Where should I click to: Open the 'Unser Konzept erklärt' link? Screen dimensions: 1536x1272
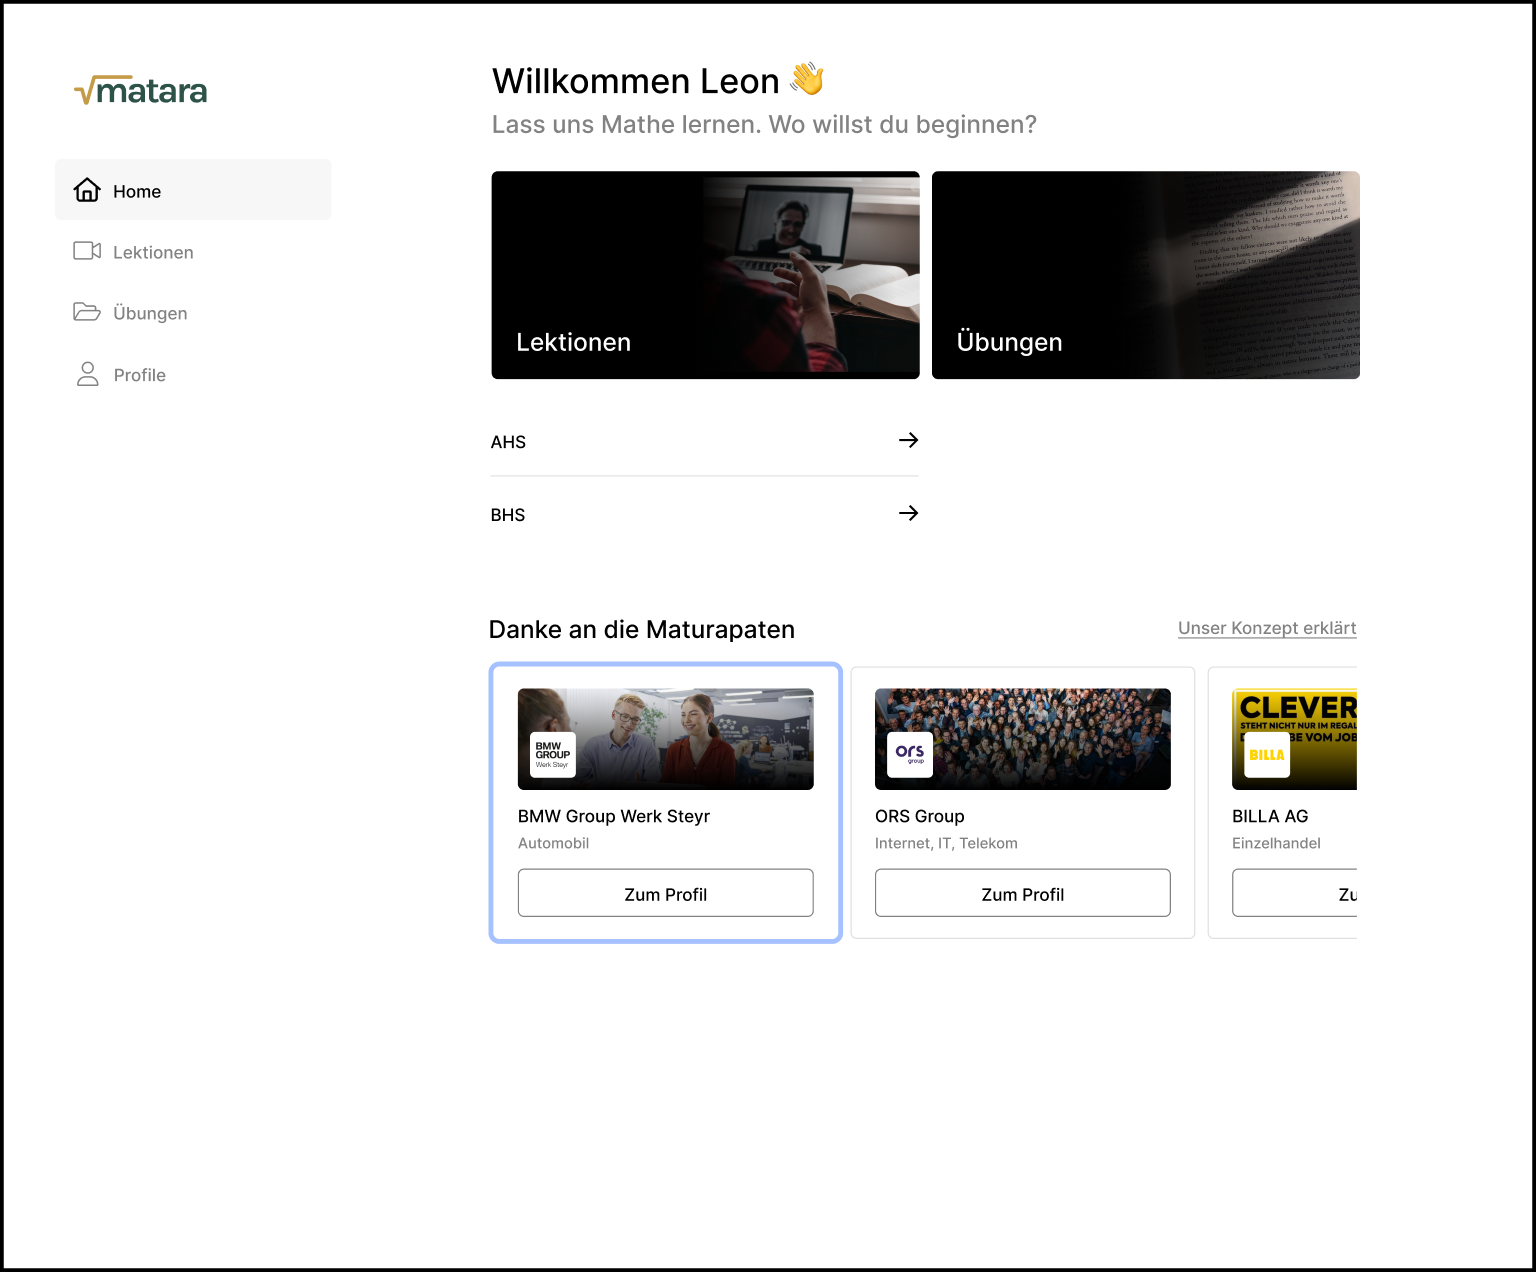(1267, 628)
